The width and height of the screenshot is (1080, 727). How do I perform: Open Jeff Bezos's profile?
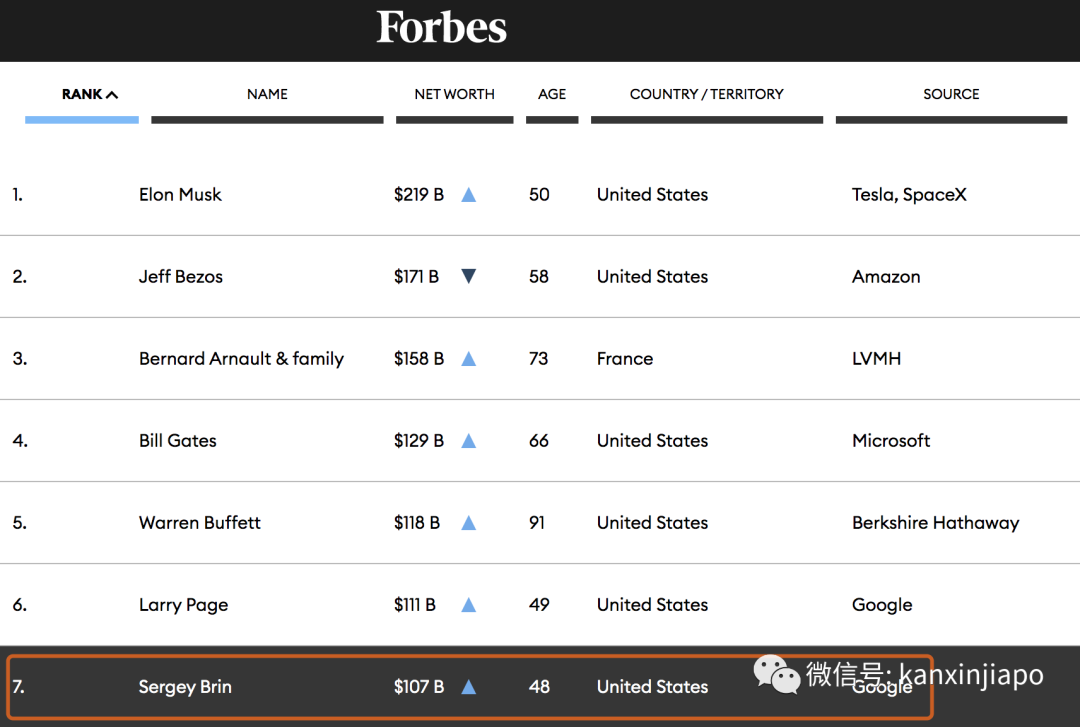[181, 276]
